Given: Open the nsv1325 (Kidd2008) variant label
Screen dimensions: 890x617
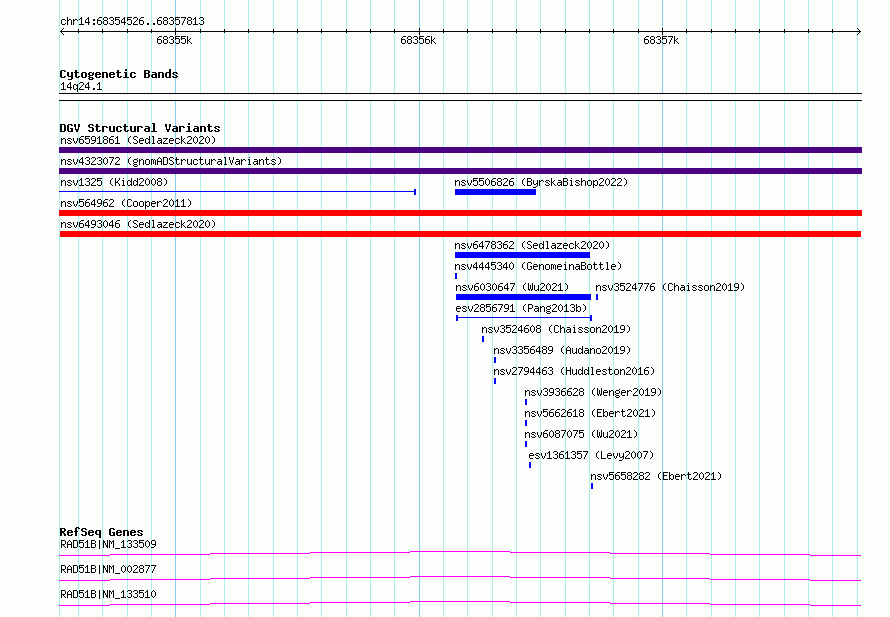Looking at the screenshot, I should tap(114, 182).
